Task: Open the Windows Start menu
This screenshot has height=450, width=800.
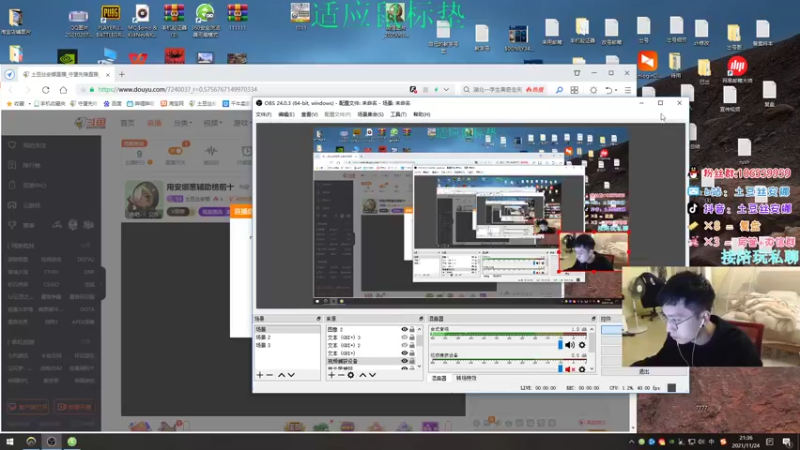Action: 10,441
